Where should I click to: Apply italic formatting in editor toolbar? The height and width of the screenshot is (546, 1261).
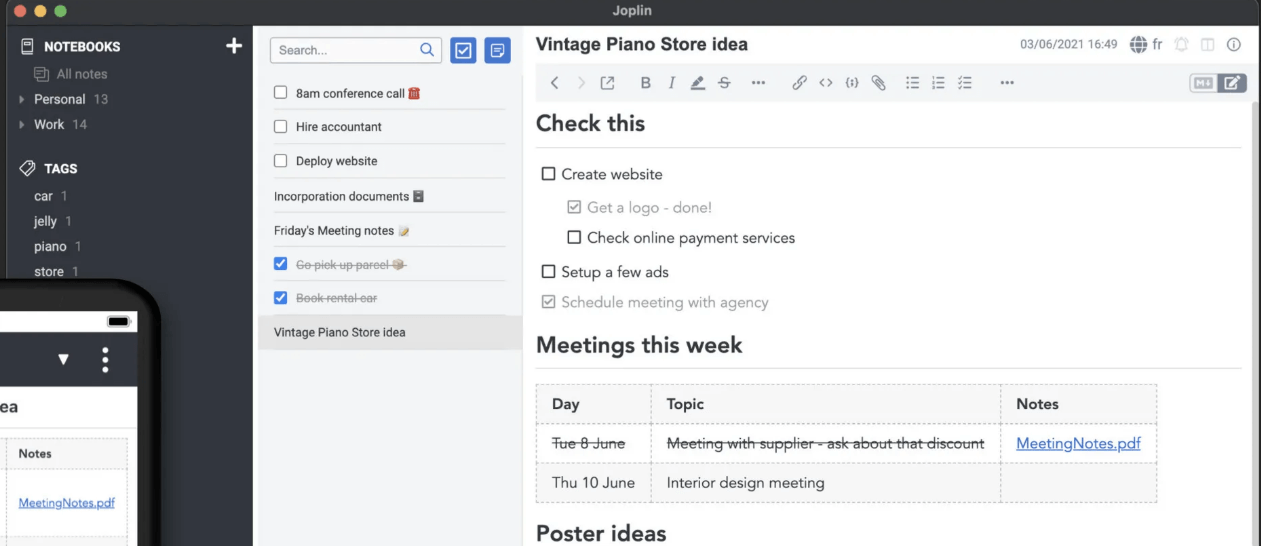pos(672,83)
